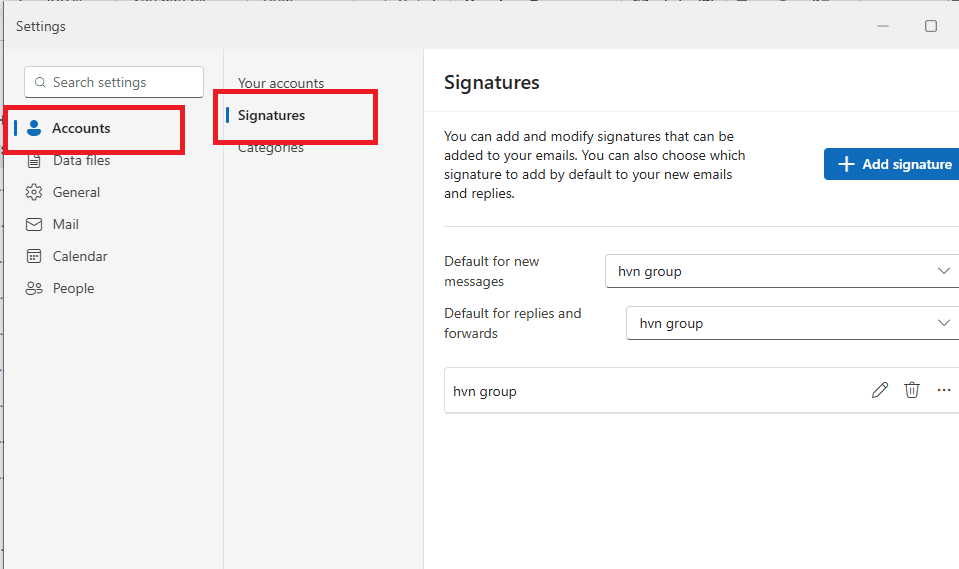Click the People icon in sidebar
959x569 pixels.
(x=34, y=288)
